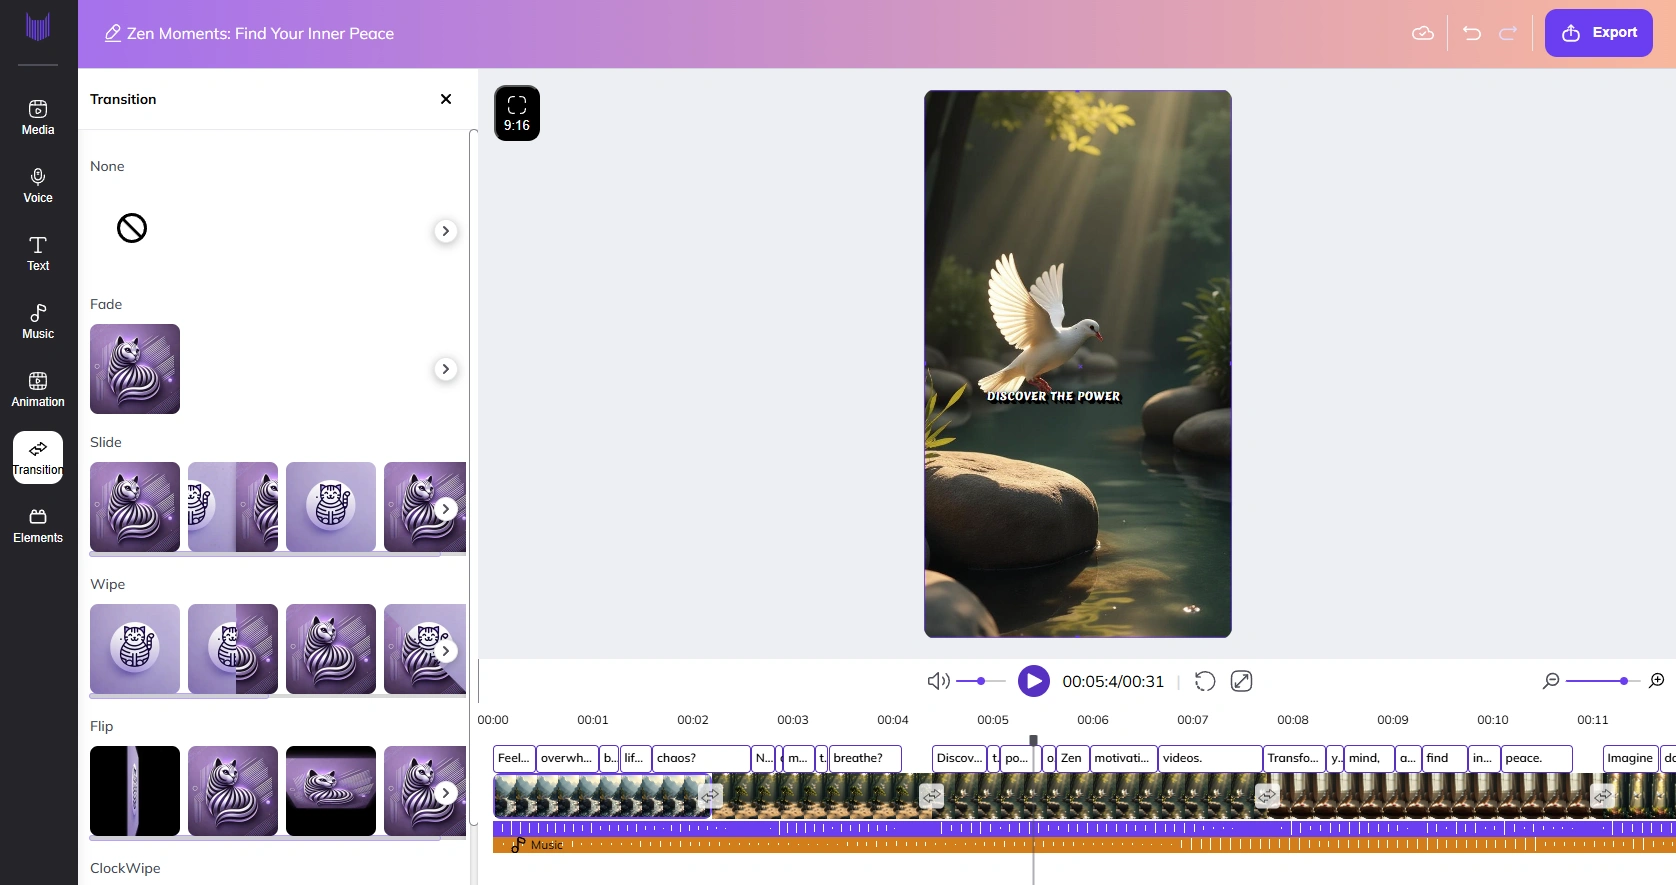Open the Elements panel

click(38, 525)
